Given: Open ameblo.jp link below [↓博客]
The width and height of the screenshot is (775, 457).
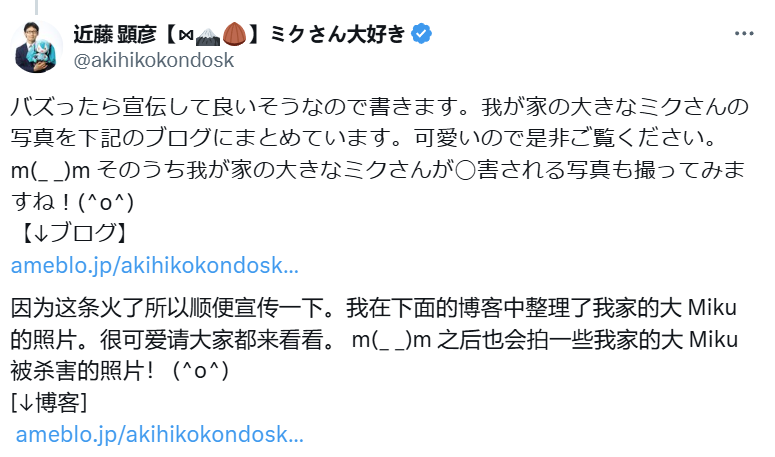Looking at the screenshot, I should [x=160, y=434].
